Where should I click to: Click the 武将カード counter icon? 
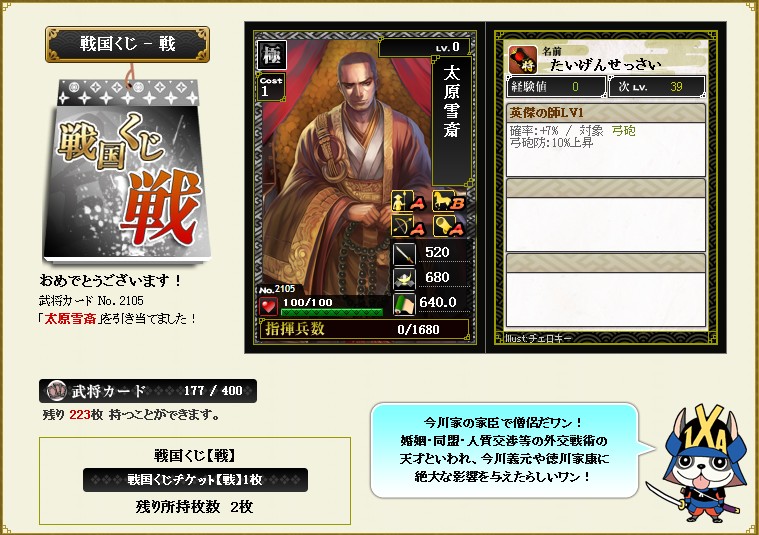56,390
